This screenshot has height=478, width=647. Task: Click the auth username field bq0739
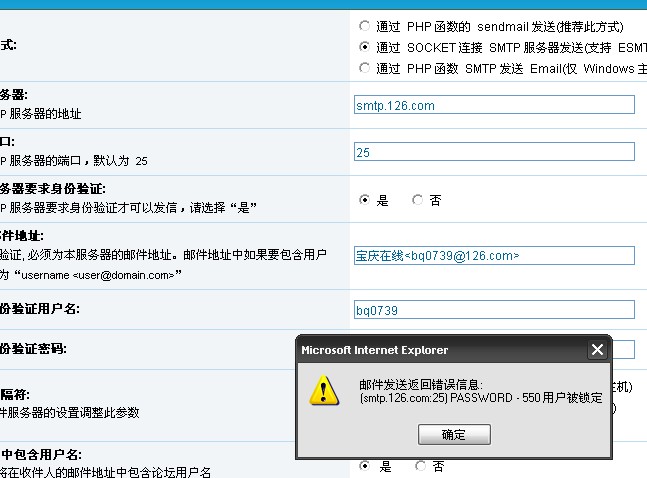tap(494, 310)
